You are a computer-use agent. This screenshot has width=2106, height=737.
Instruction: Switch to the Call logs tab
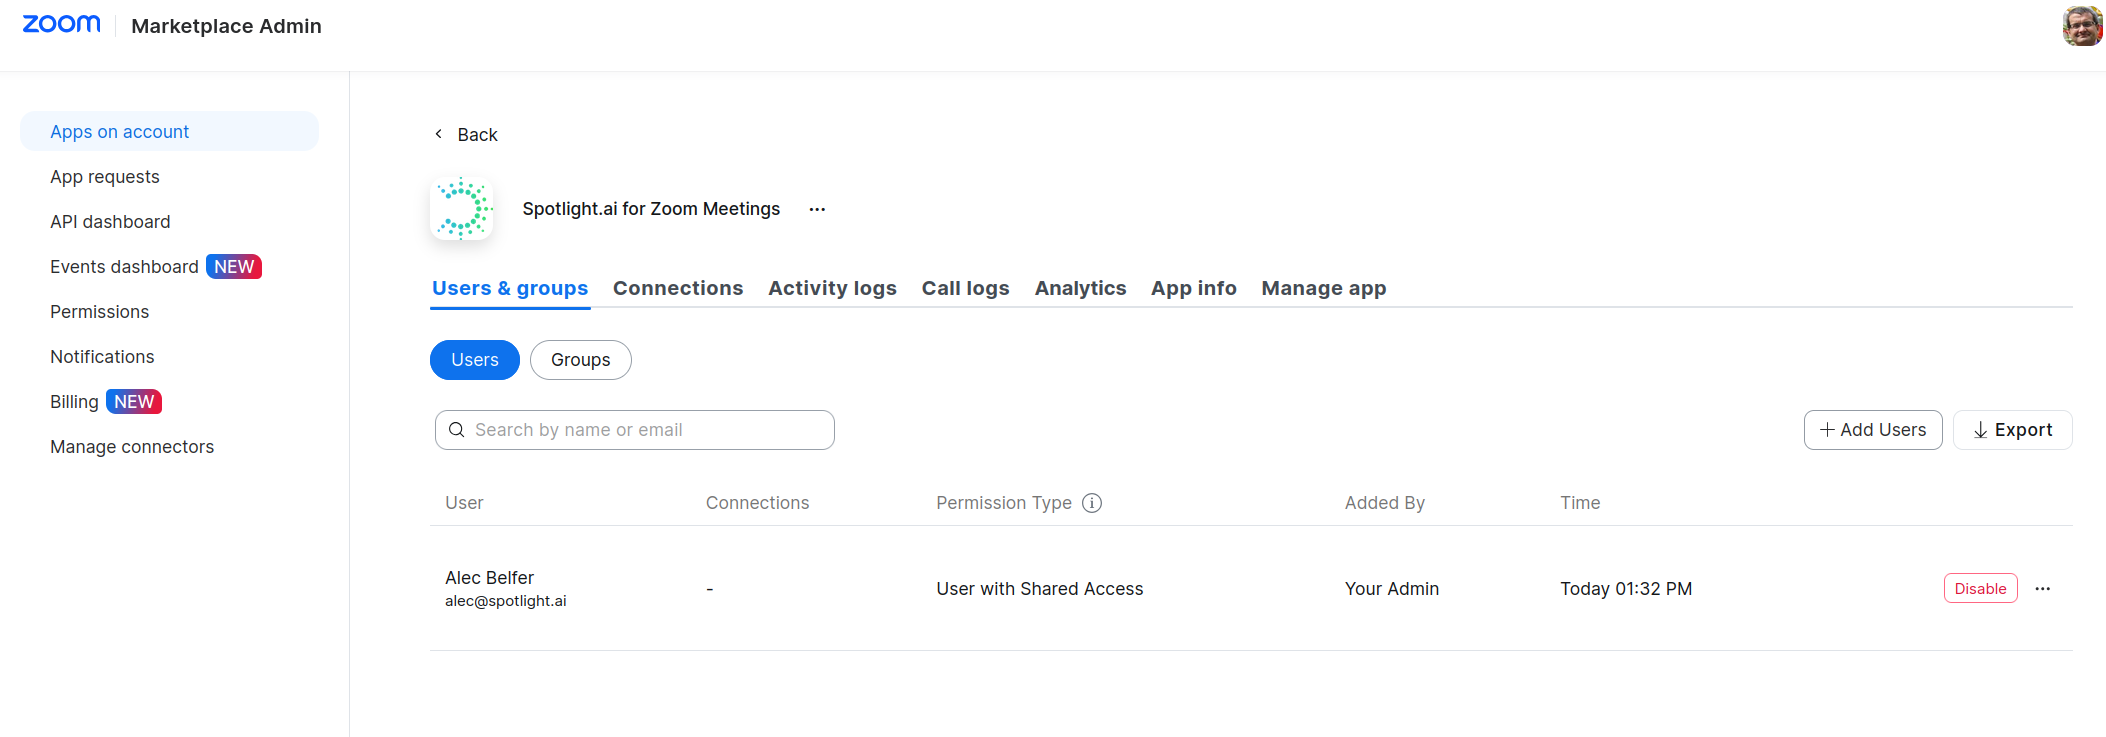[x=965, y=288]
